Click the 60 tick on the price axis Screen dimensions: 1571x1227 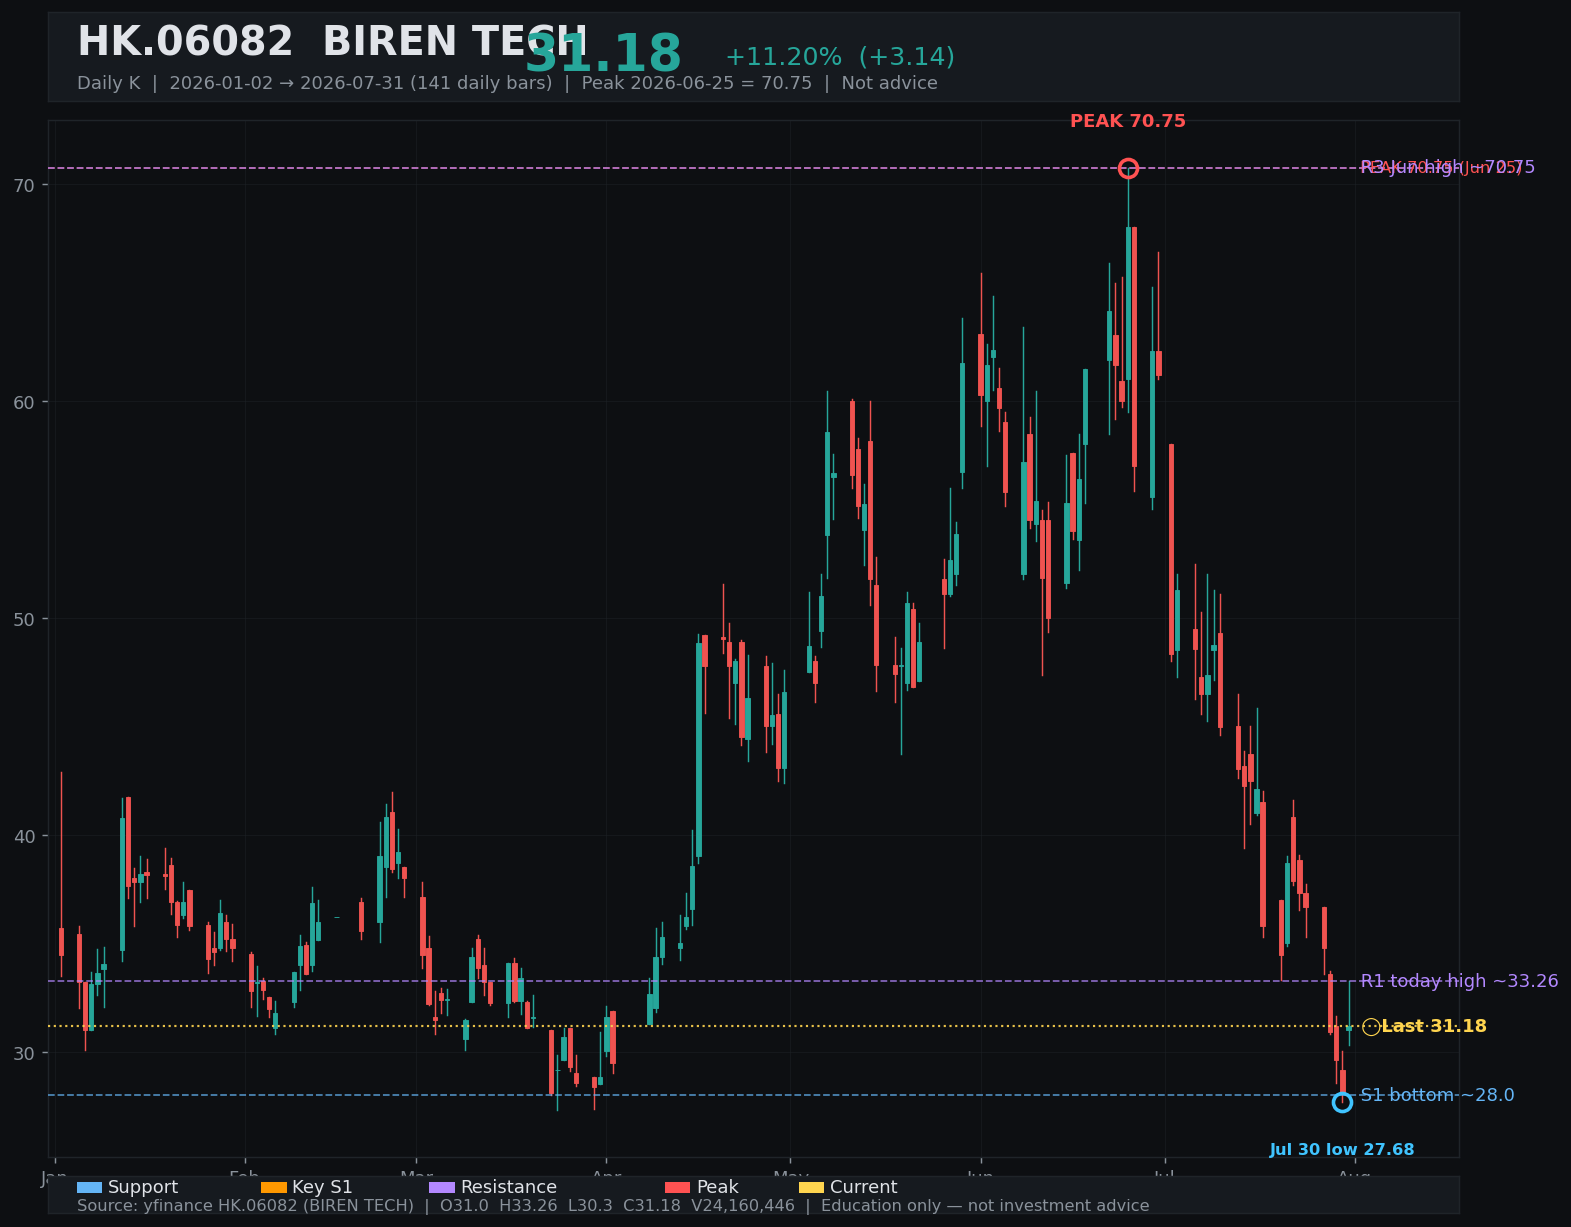24,403
